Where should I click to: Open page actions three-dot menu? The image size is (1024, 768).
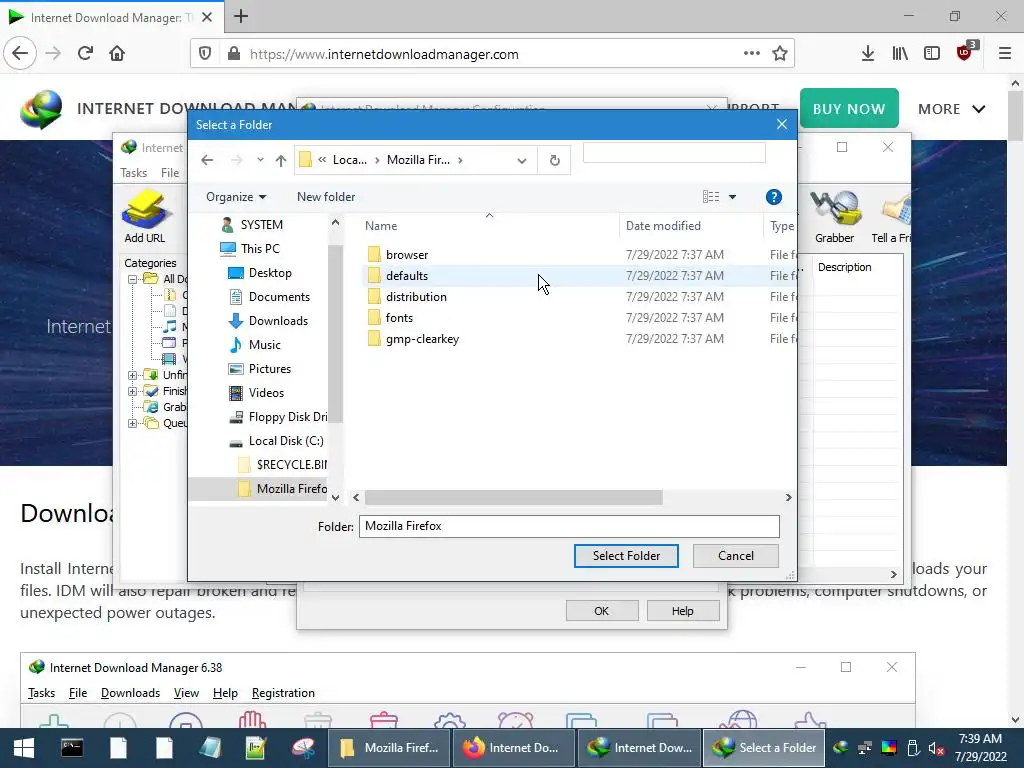752,54
